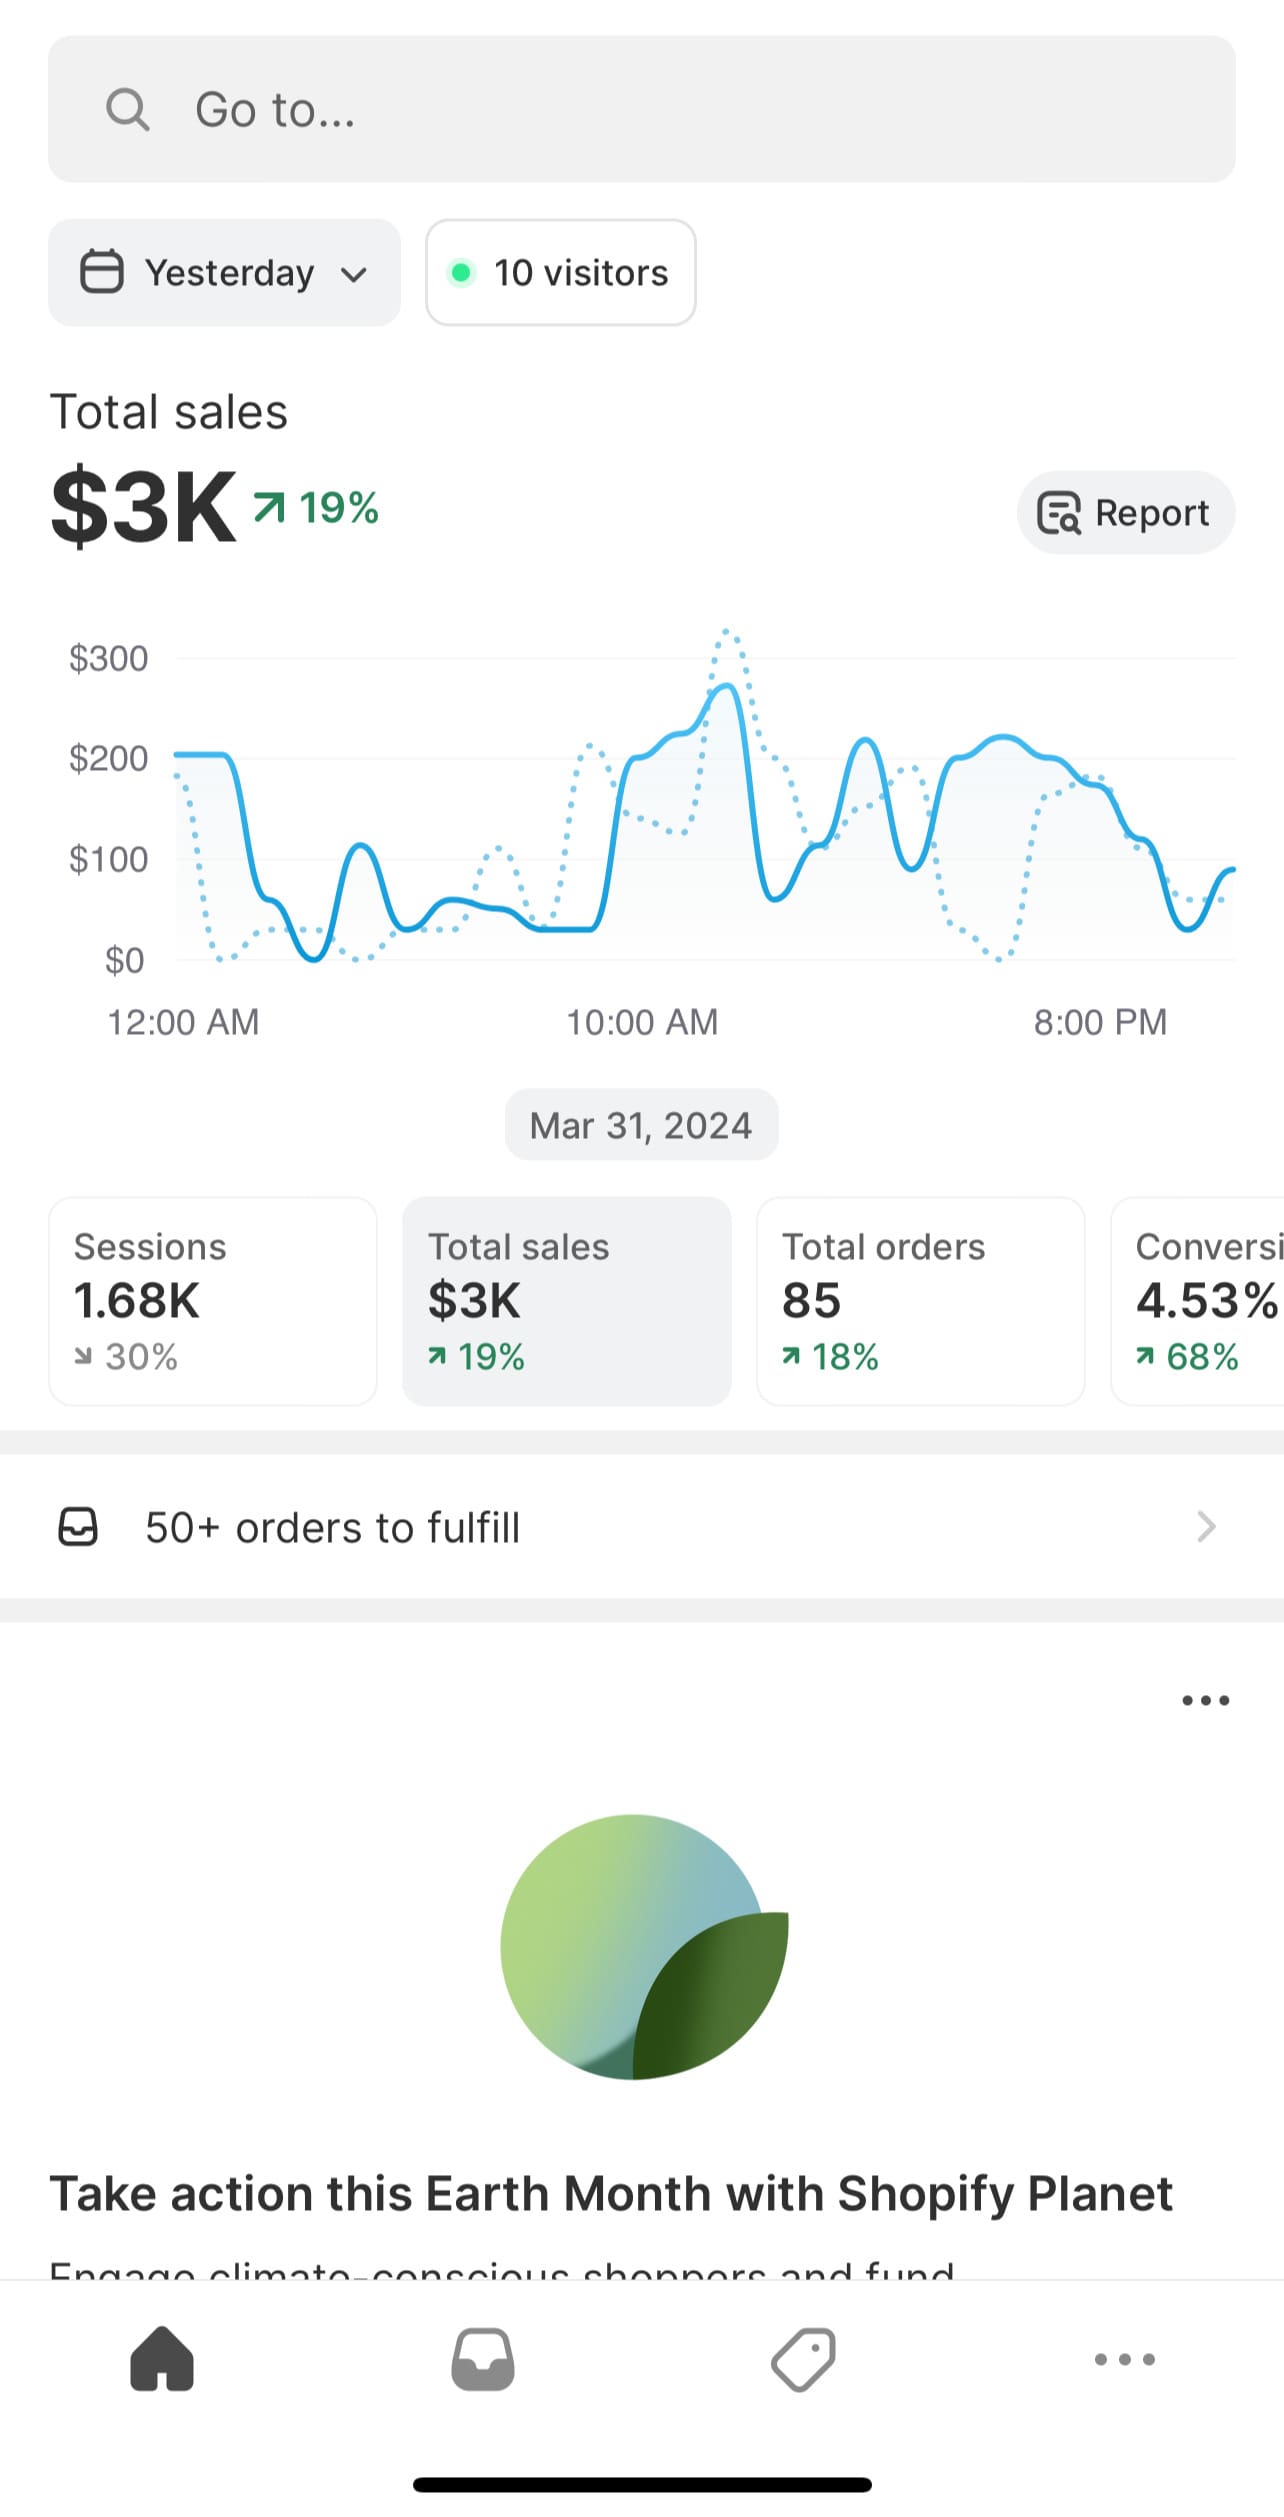
Task: Select the Sessions metric card
Action: coord(213,1301)
